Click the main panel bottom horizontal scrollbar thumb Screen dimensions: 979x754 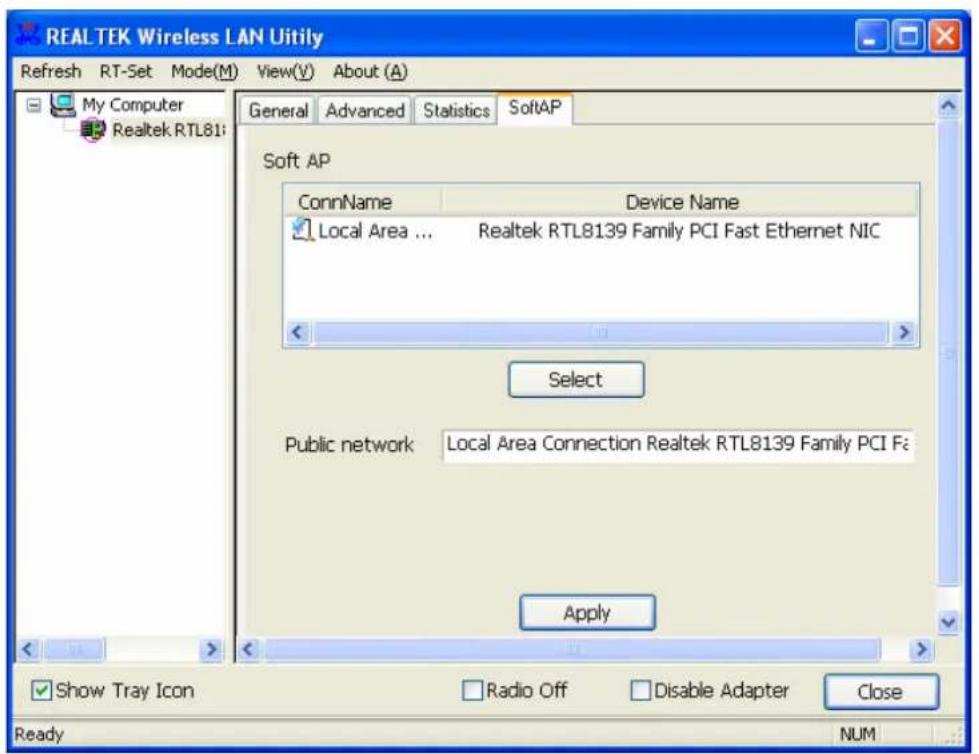coord(573,650)
